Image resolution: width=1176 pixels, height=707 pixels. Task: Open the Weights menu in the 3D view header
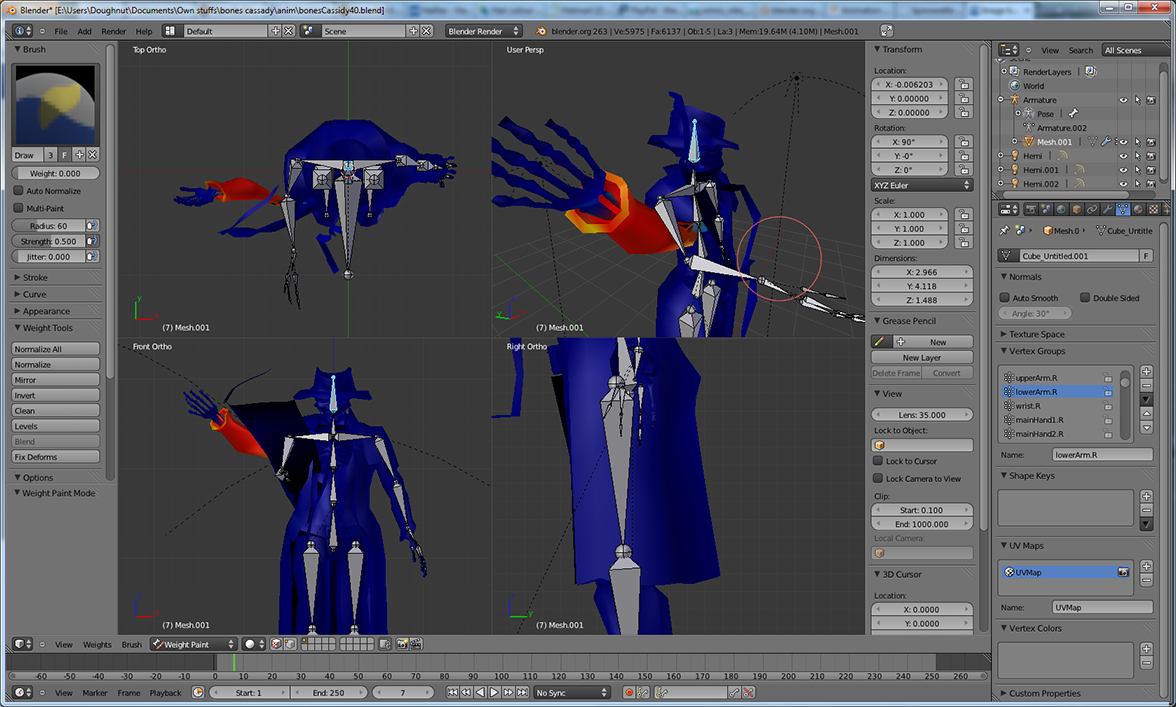(97, 645)
